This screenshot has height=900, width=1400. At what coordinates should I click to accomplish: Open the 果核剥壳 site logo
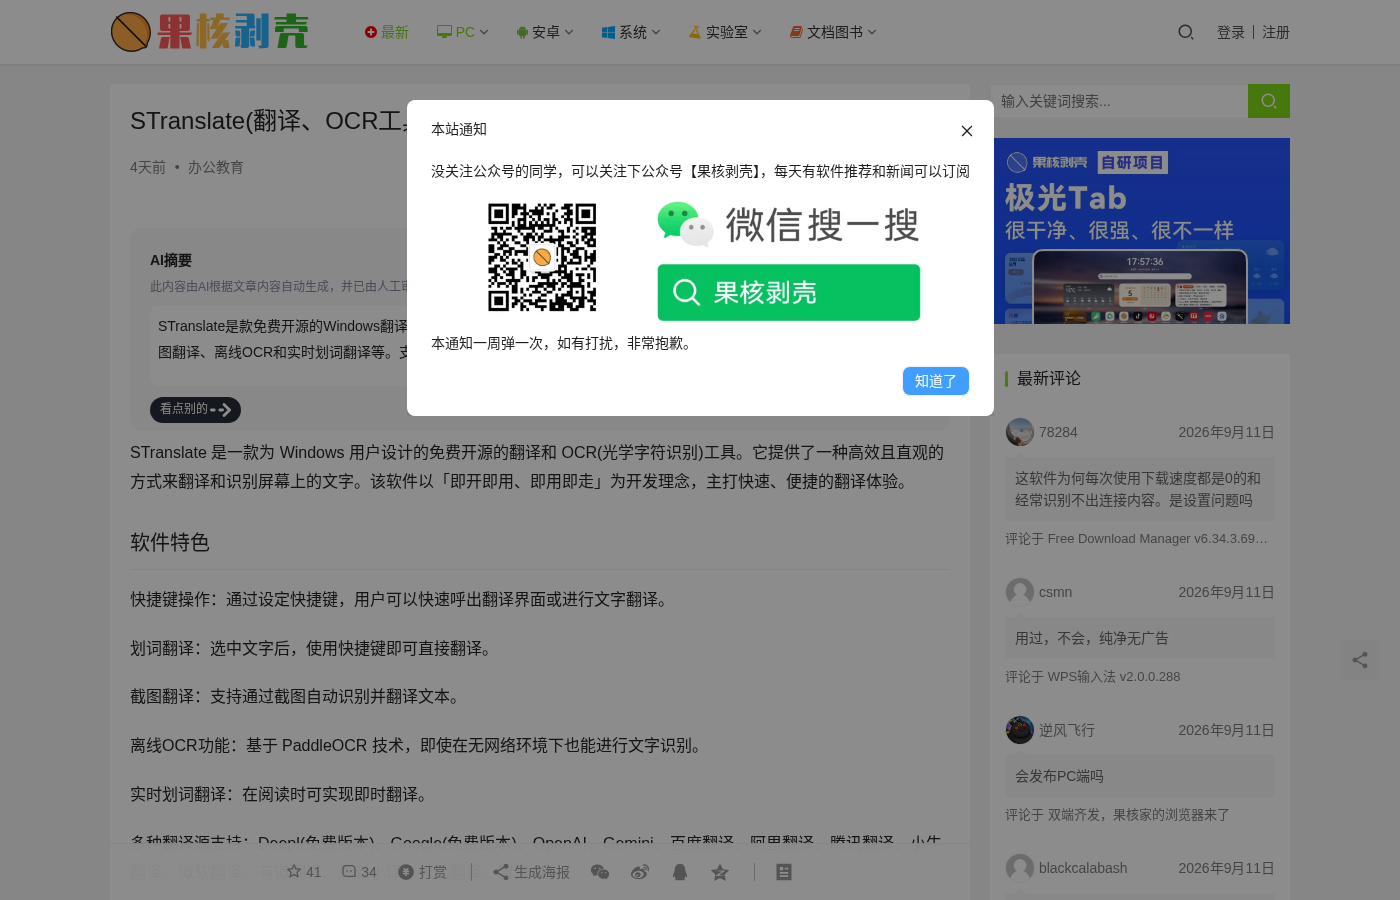[x=210, y=32]
